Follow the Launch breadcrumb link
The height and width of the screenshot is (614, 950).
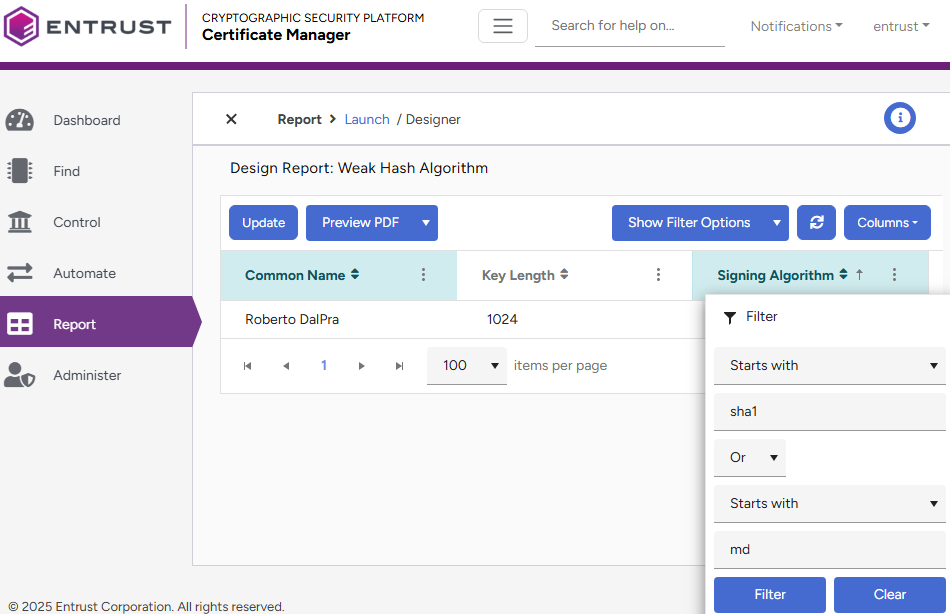tap(367, 119)
